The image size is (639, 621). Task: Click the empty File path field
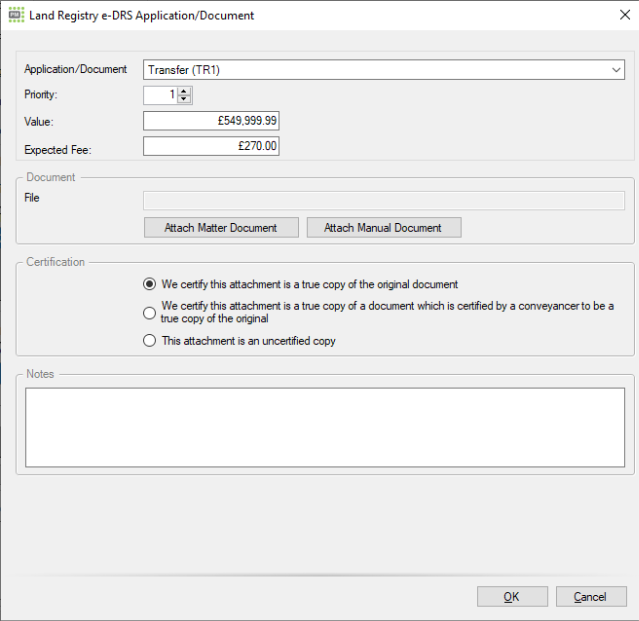[384, 200]
